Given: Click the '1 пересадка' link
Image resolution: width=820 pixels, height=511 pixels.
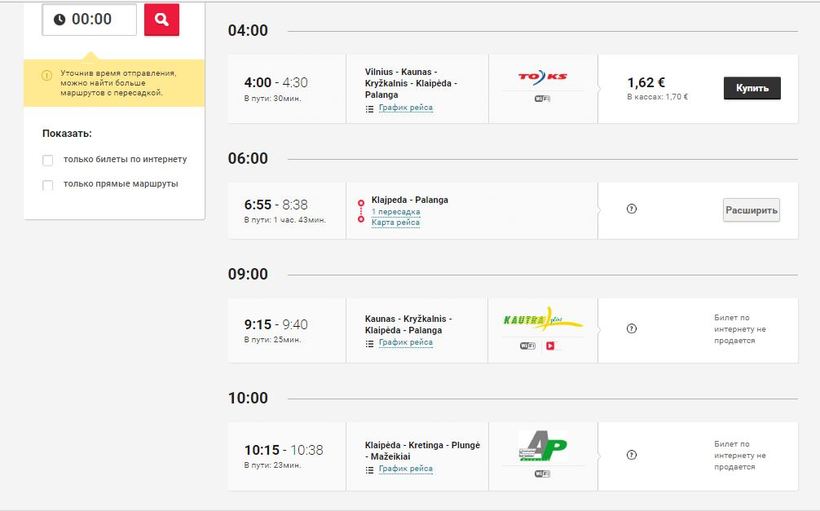Looking at the screenshot, I should click(395, 212).
